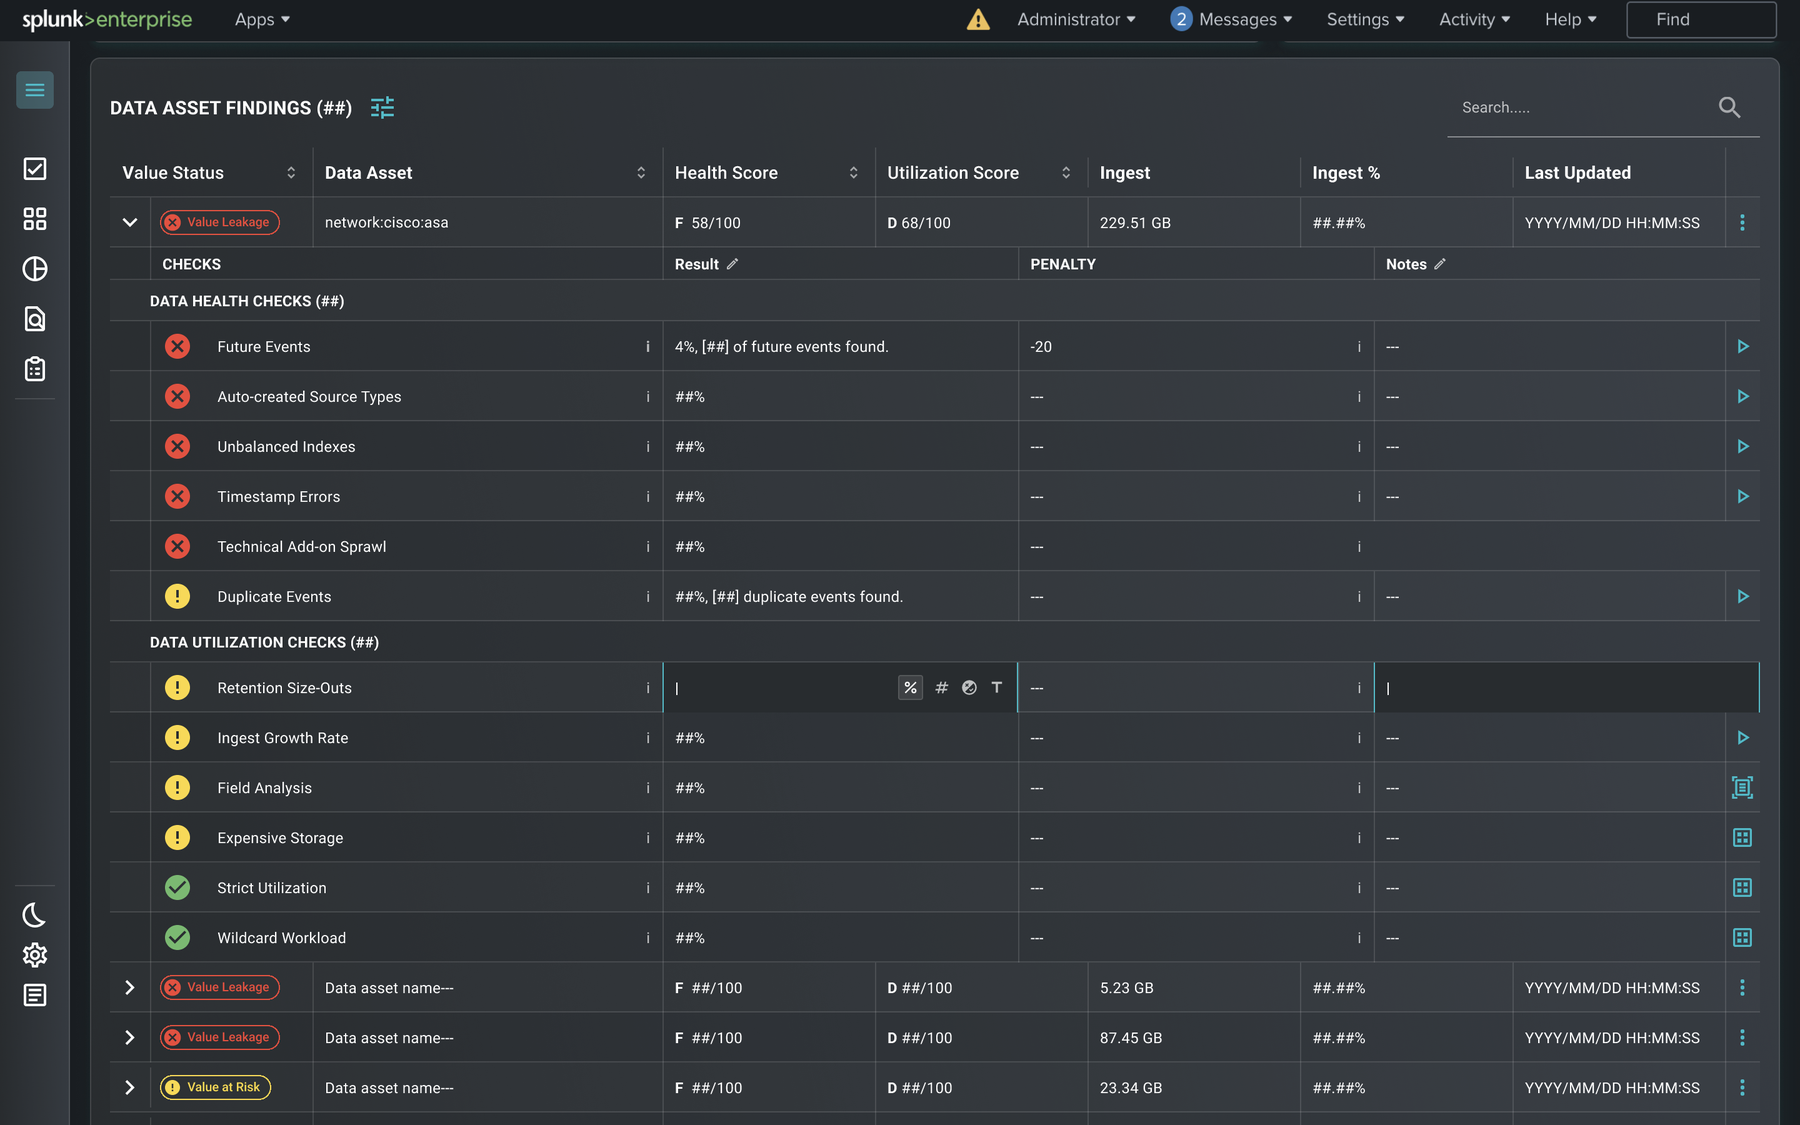Open Wildcard Workload grid icon

click(1742, 938)
